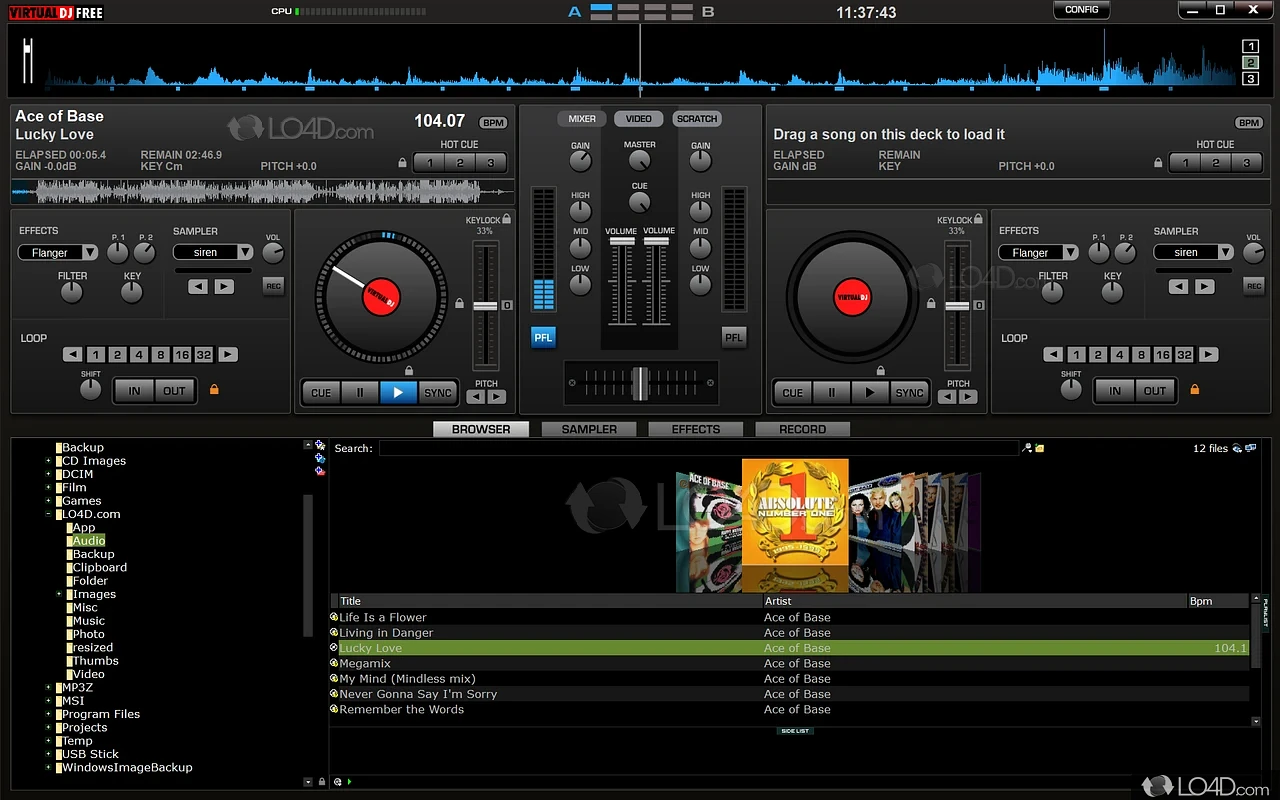Screen dimensions: 1280x800
Task: Select waveform zoom level 1
Action: coord(1251,46)
